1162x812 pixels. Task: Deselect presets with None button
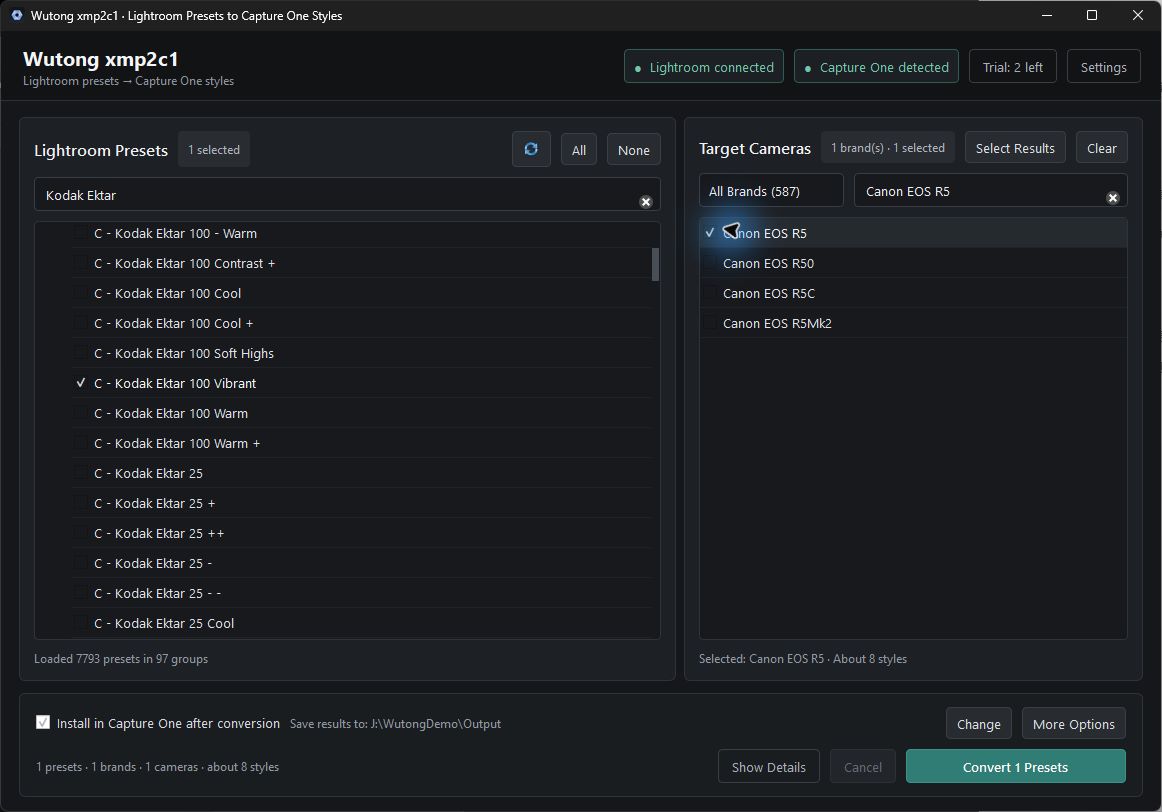pyautogui.click(x=634, y=150)
